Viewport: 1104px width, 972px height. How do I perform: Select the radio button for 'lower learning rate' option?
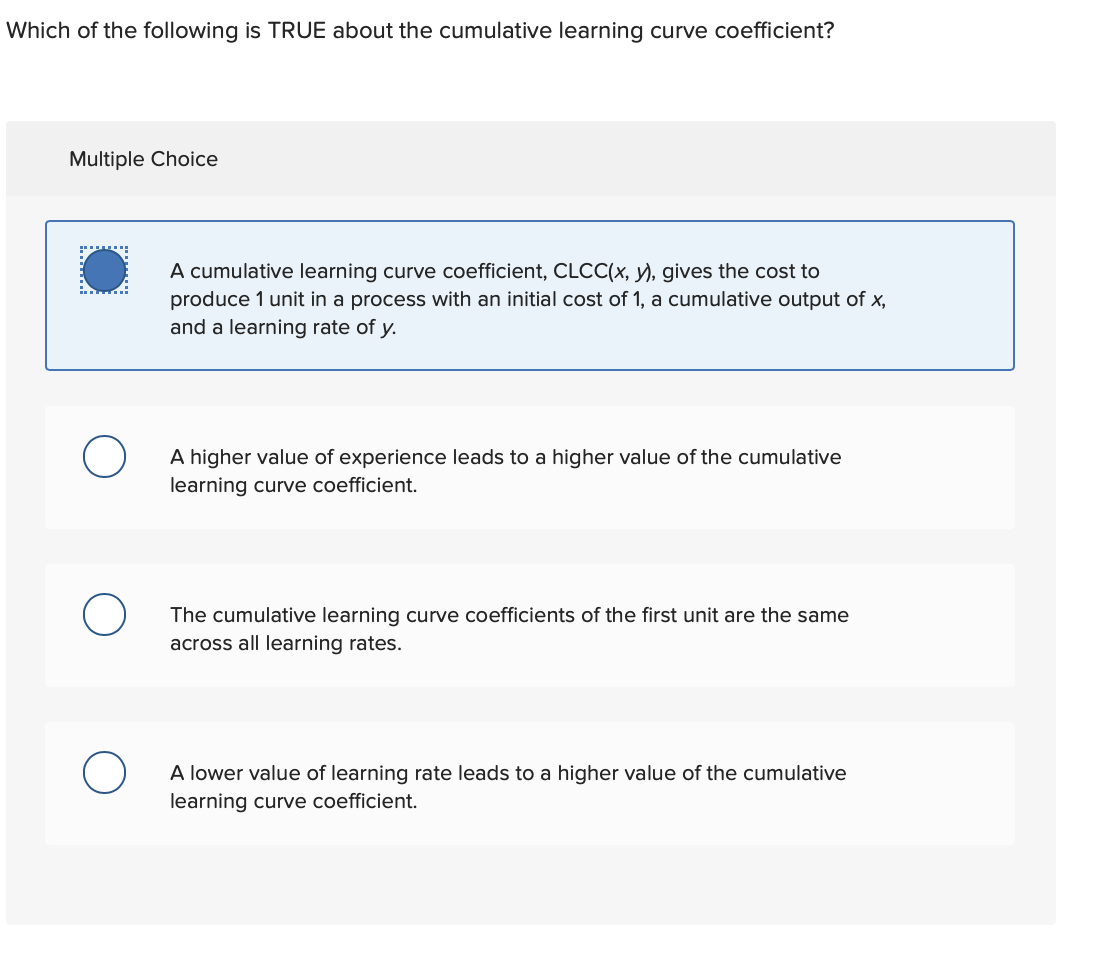click(104, 772)
